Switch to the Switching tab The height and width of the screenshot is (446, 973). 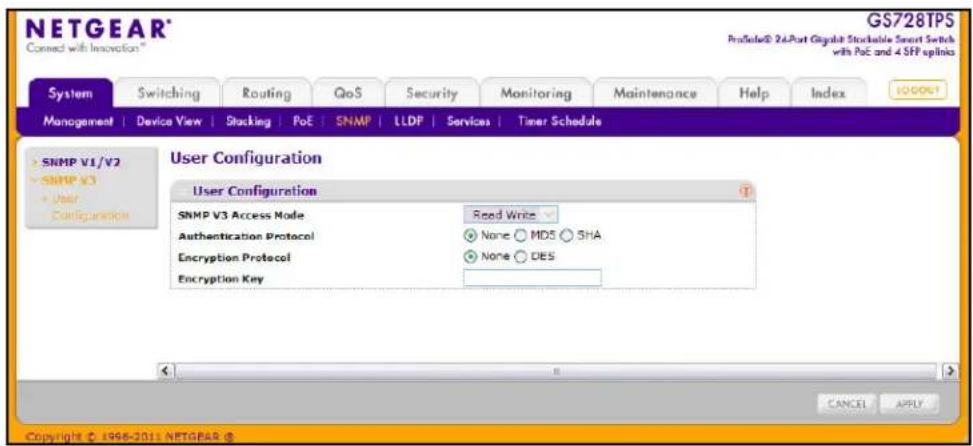click(169, 94)
